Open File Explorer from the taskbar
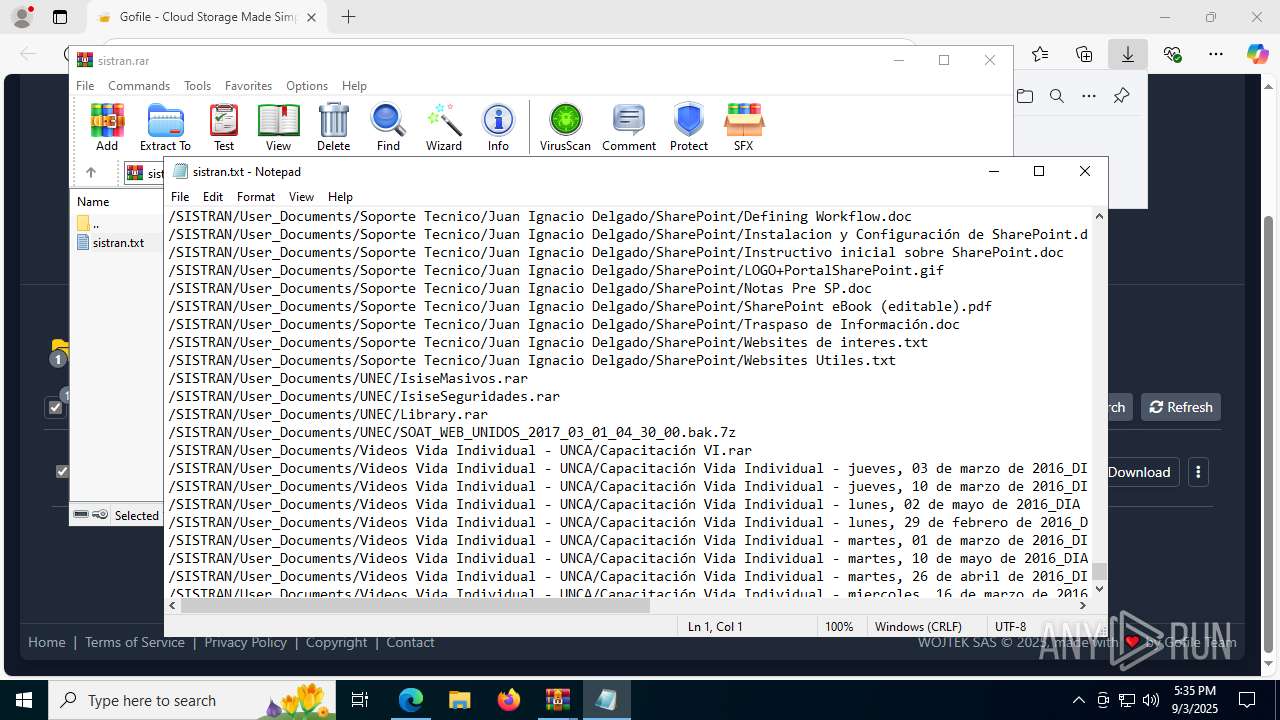1280x720 pixels. (x=459, y=700)
